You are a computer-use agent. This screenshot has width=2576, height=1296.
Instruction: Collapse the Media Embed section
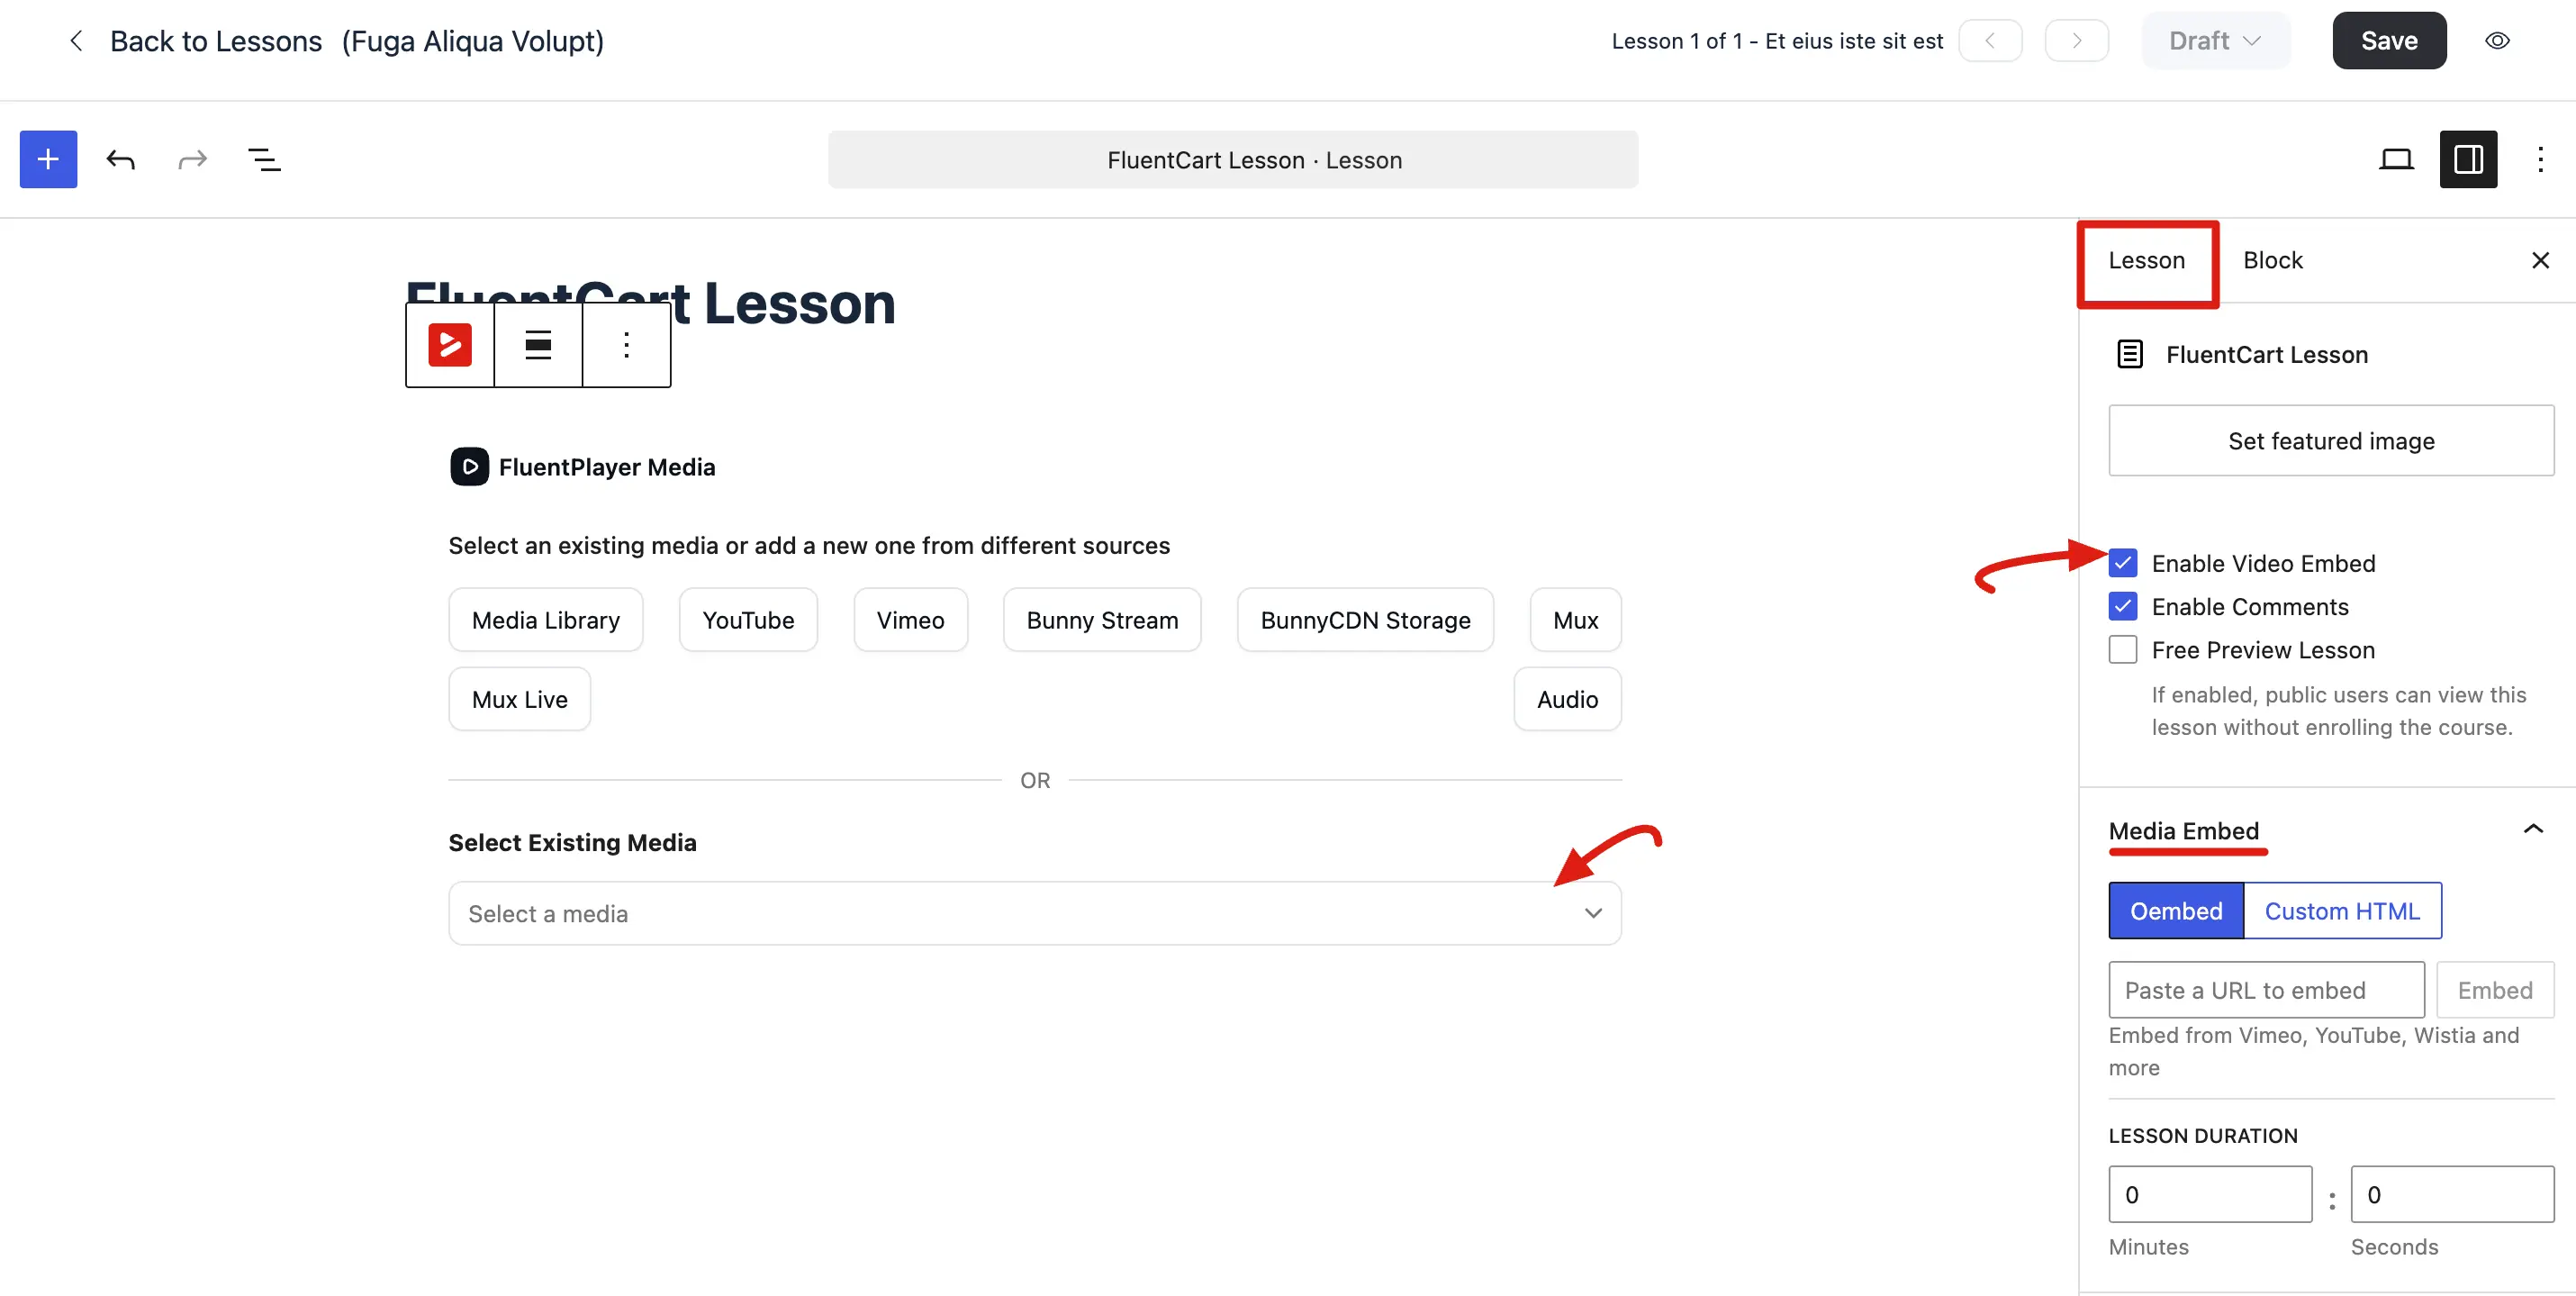coord(2532,829)
